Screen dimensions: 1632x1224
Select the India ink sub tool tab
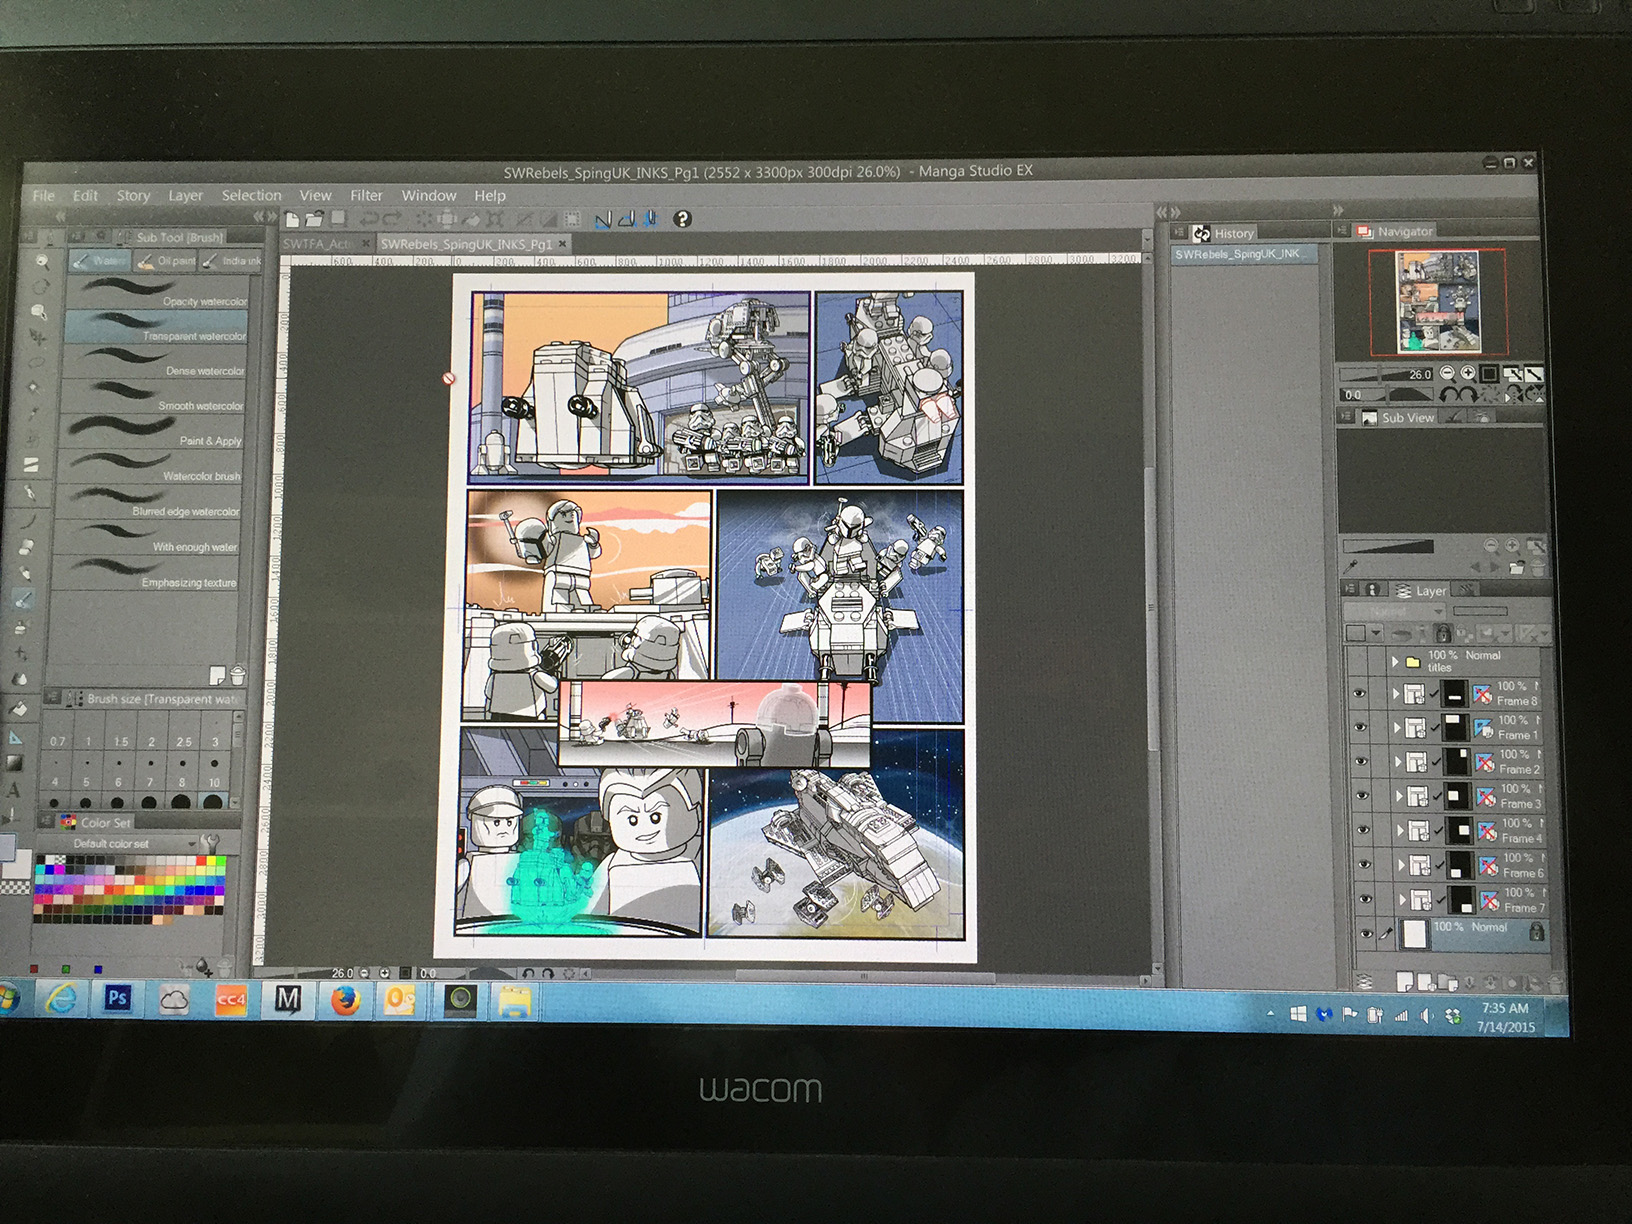(x=232, y=261)
